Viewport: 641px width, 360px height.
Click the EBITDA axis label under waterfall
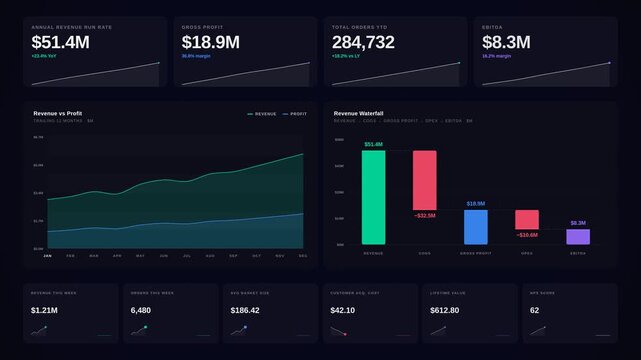point(578,253)
